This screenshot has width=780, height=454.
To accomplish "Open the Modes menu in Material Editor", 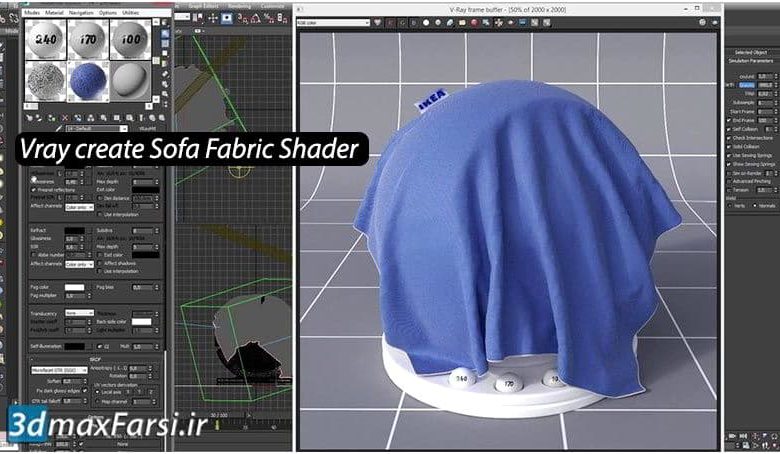I will [31, 12].
